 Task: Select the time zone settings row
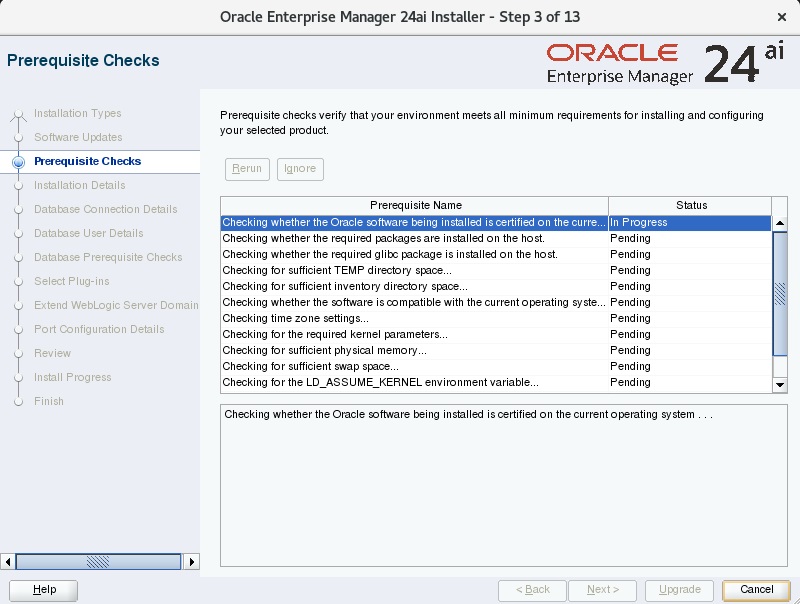click(496, 318)
